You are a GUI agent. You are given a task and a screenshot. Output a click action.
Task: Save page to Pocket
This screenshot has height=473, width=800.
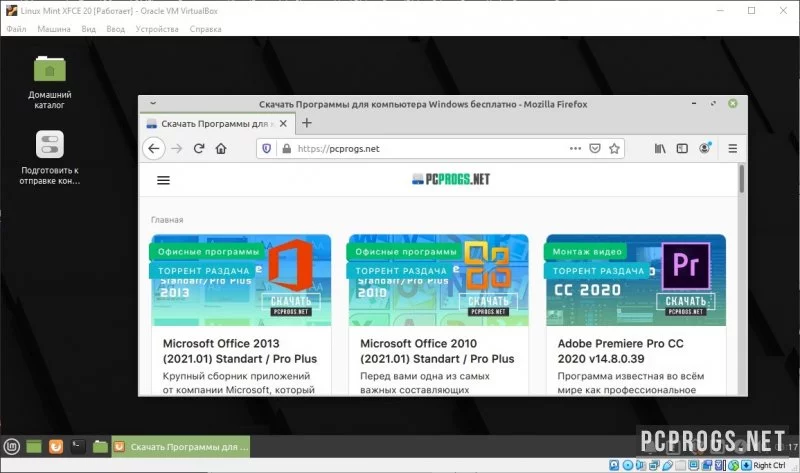(x=594, y=148)
